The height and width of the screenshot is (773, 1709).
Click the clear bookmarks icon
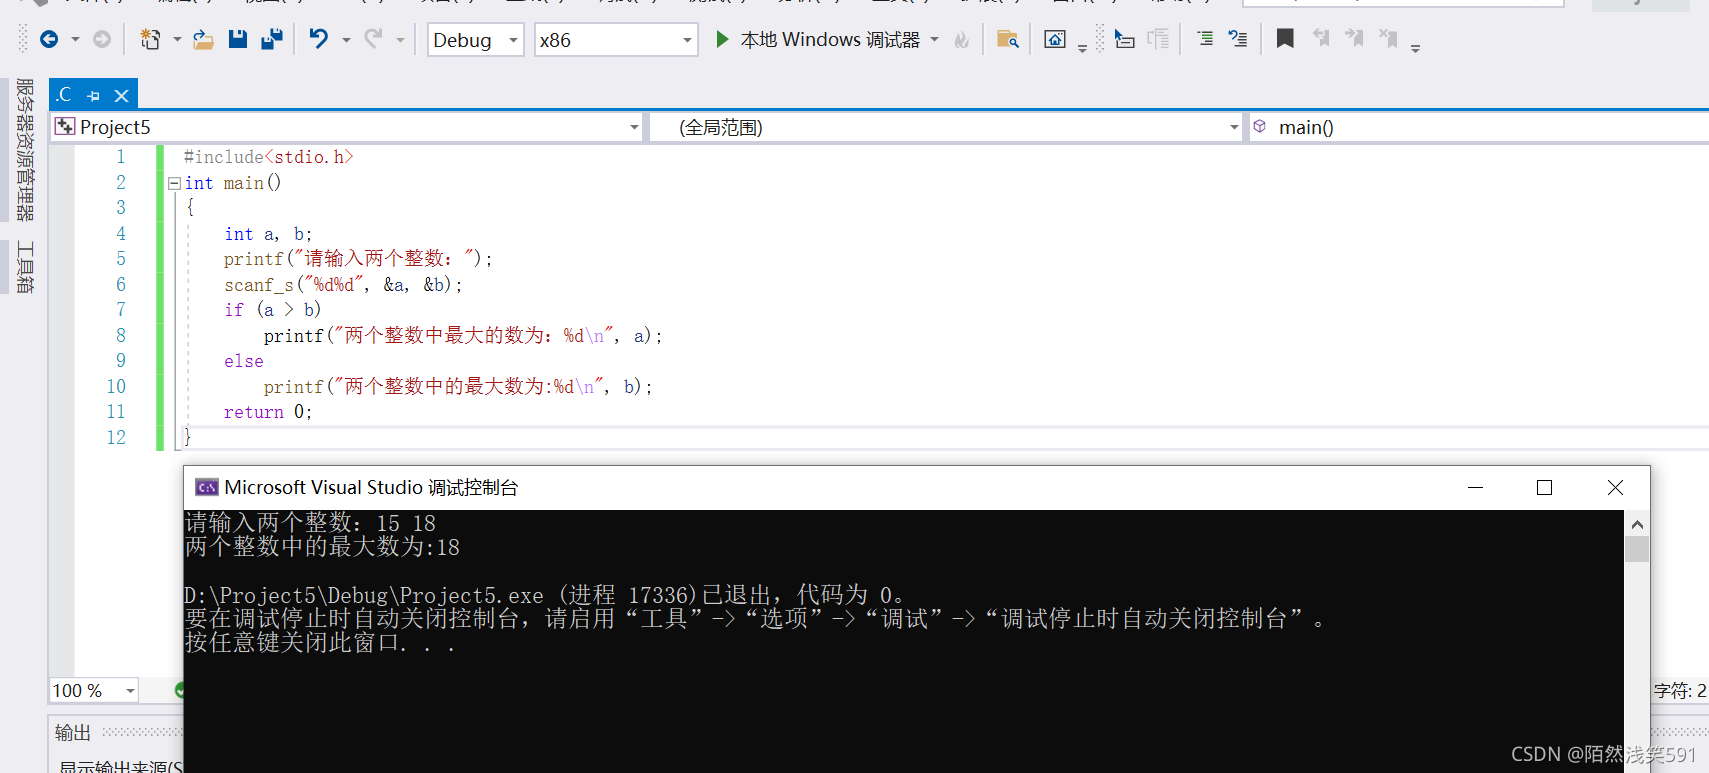pos(1388,39)
